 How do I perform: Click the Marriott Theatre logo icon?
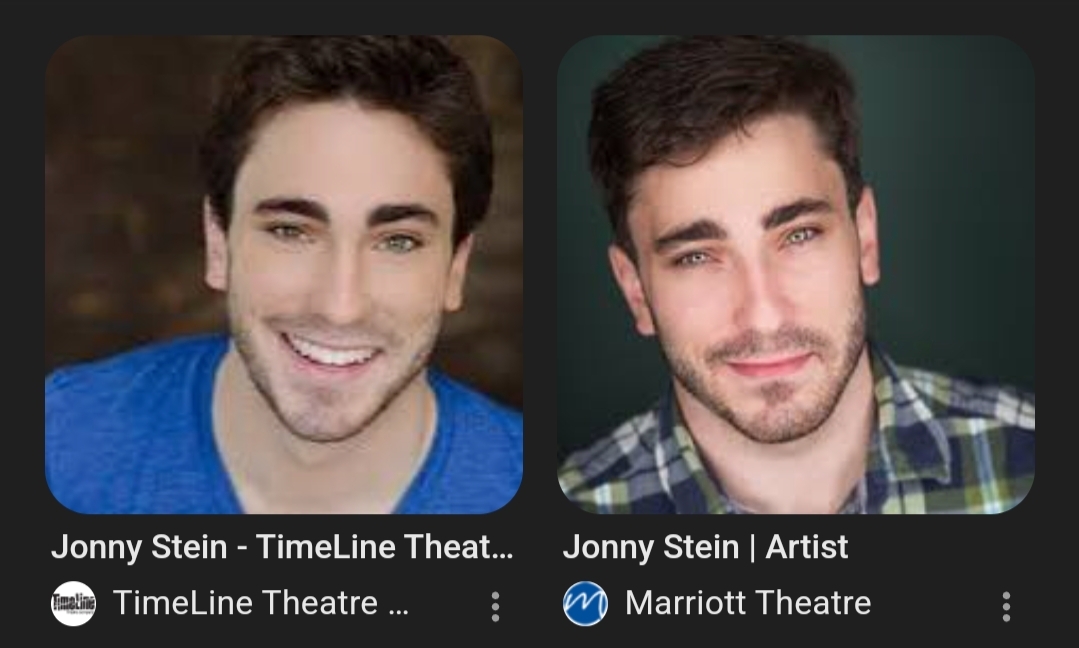pos(585,603)
